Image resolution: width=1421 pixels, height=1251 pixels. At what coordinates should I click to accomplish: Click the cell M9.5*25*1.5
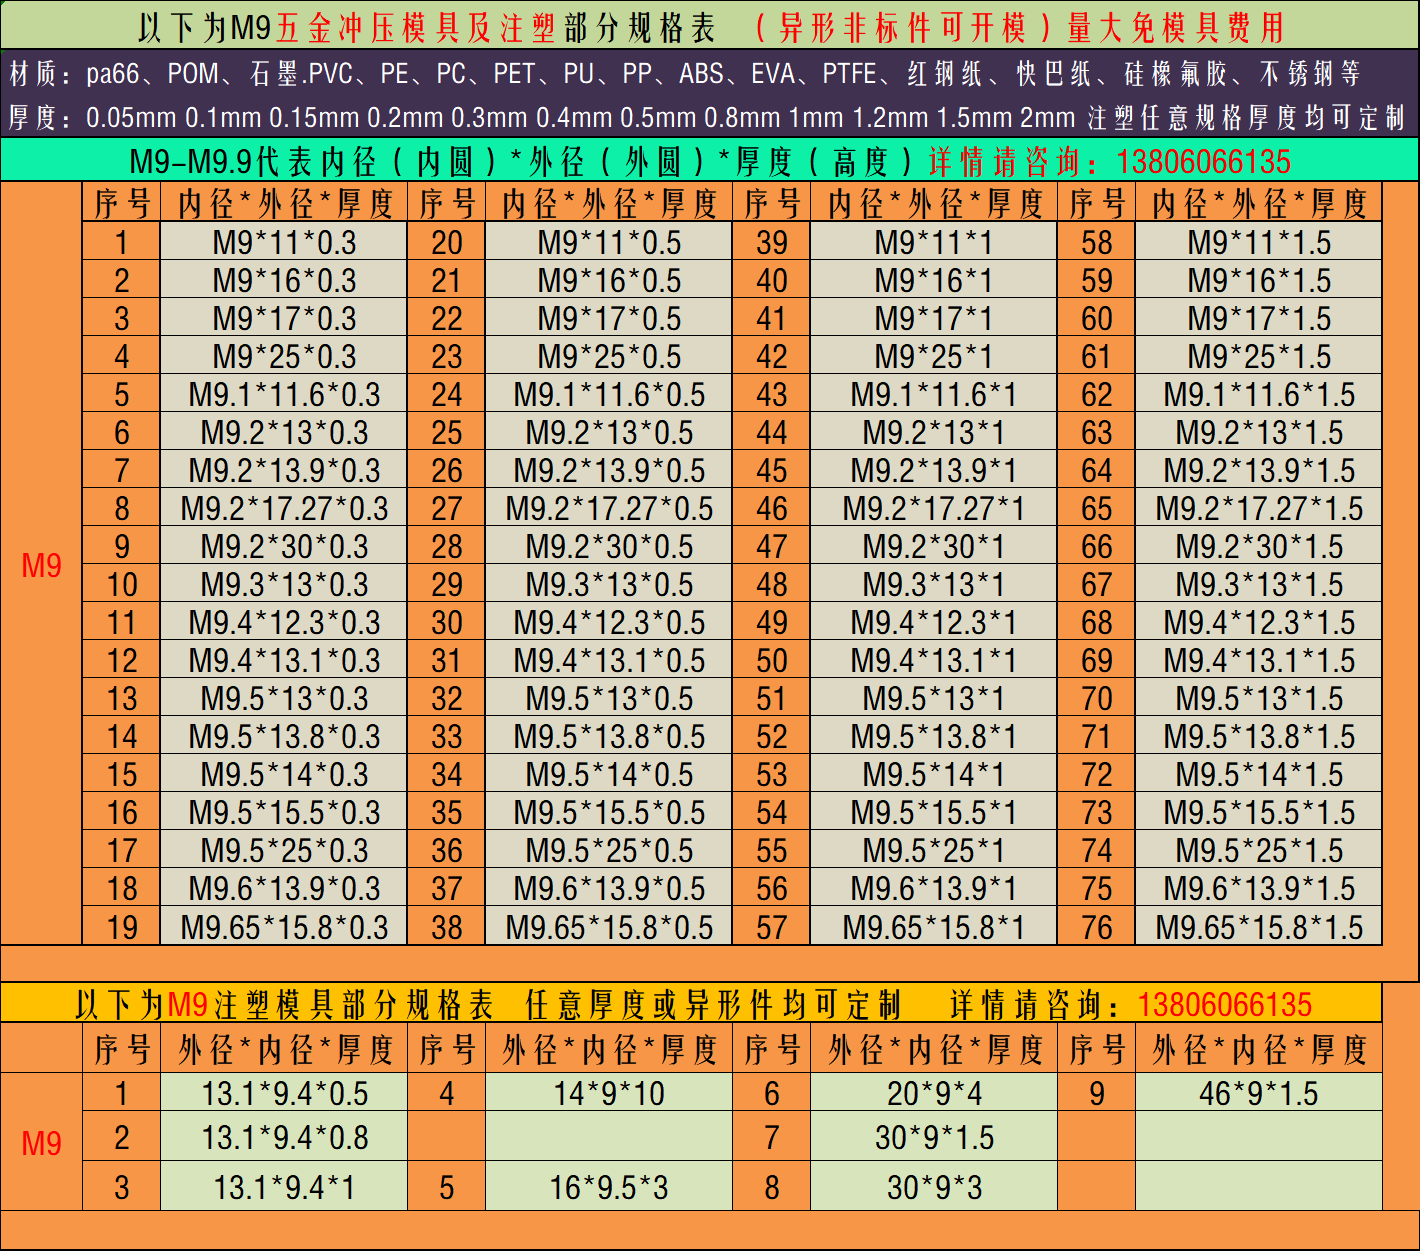pyautogui.click(x=1259, y=850)
